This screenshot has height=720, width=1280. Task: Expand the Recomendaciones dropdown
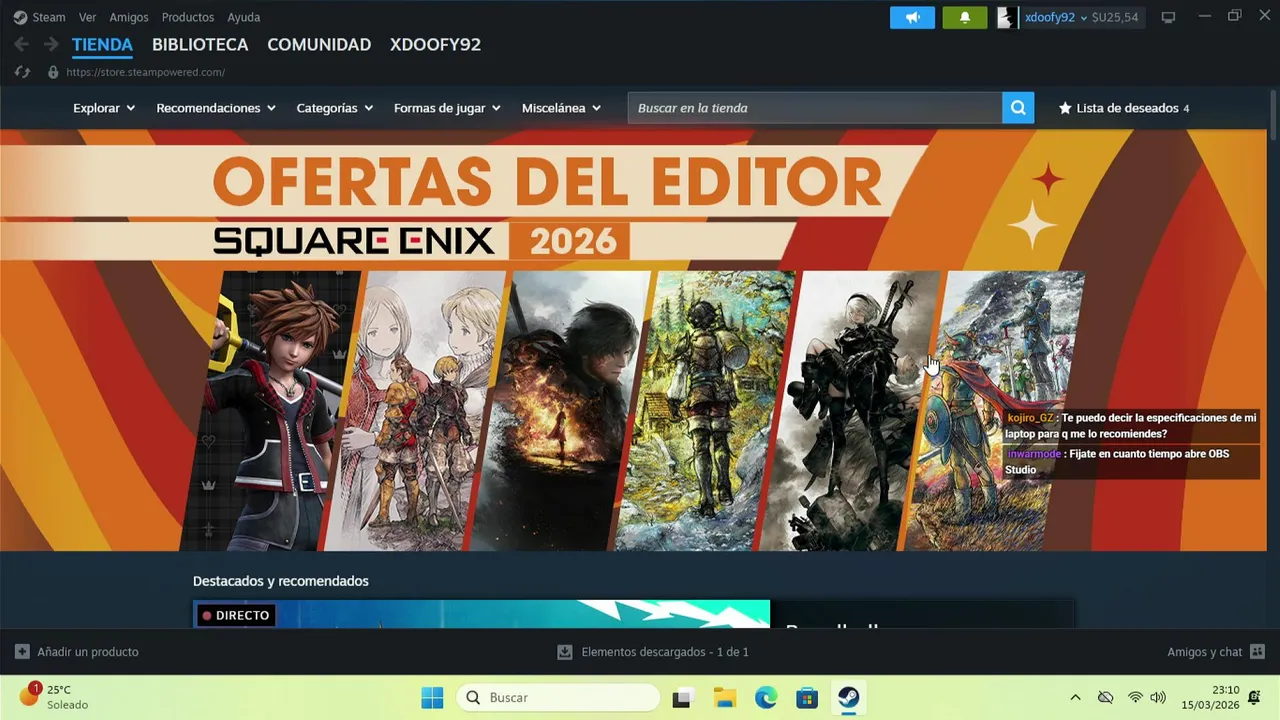coord(216,108)
